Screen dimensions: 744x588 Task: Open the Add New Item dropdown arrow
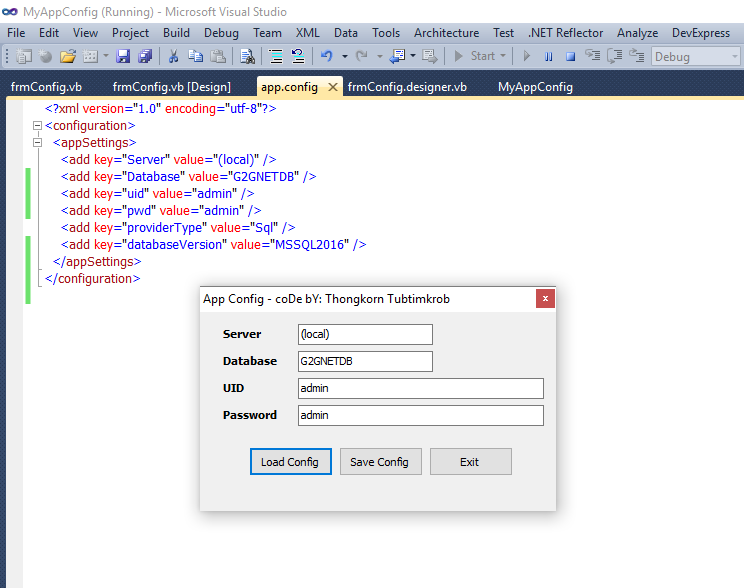[106, 56]
